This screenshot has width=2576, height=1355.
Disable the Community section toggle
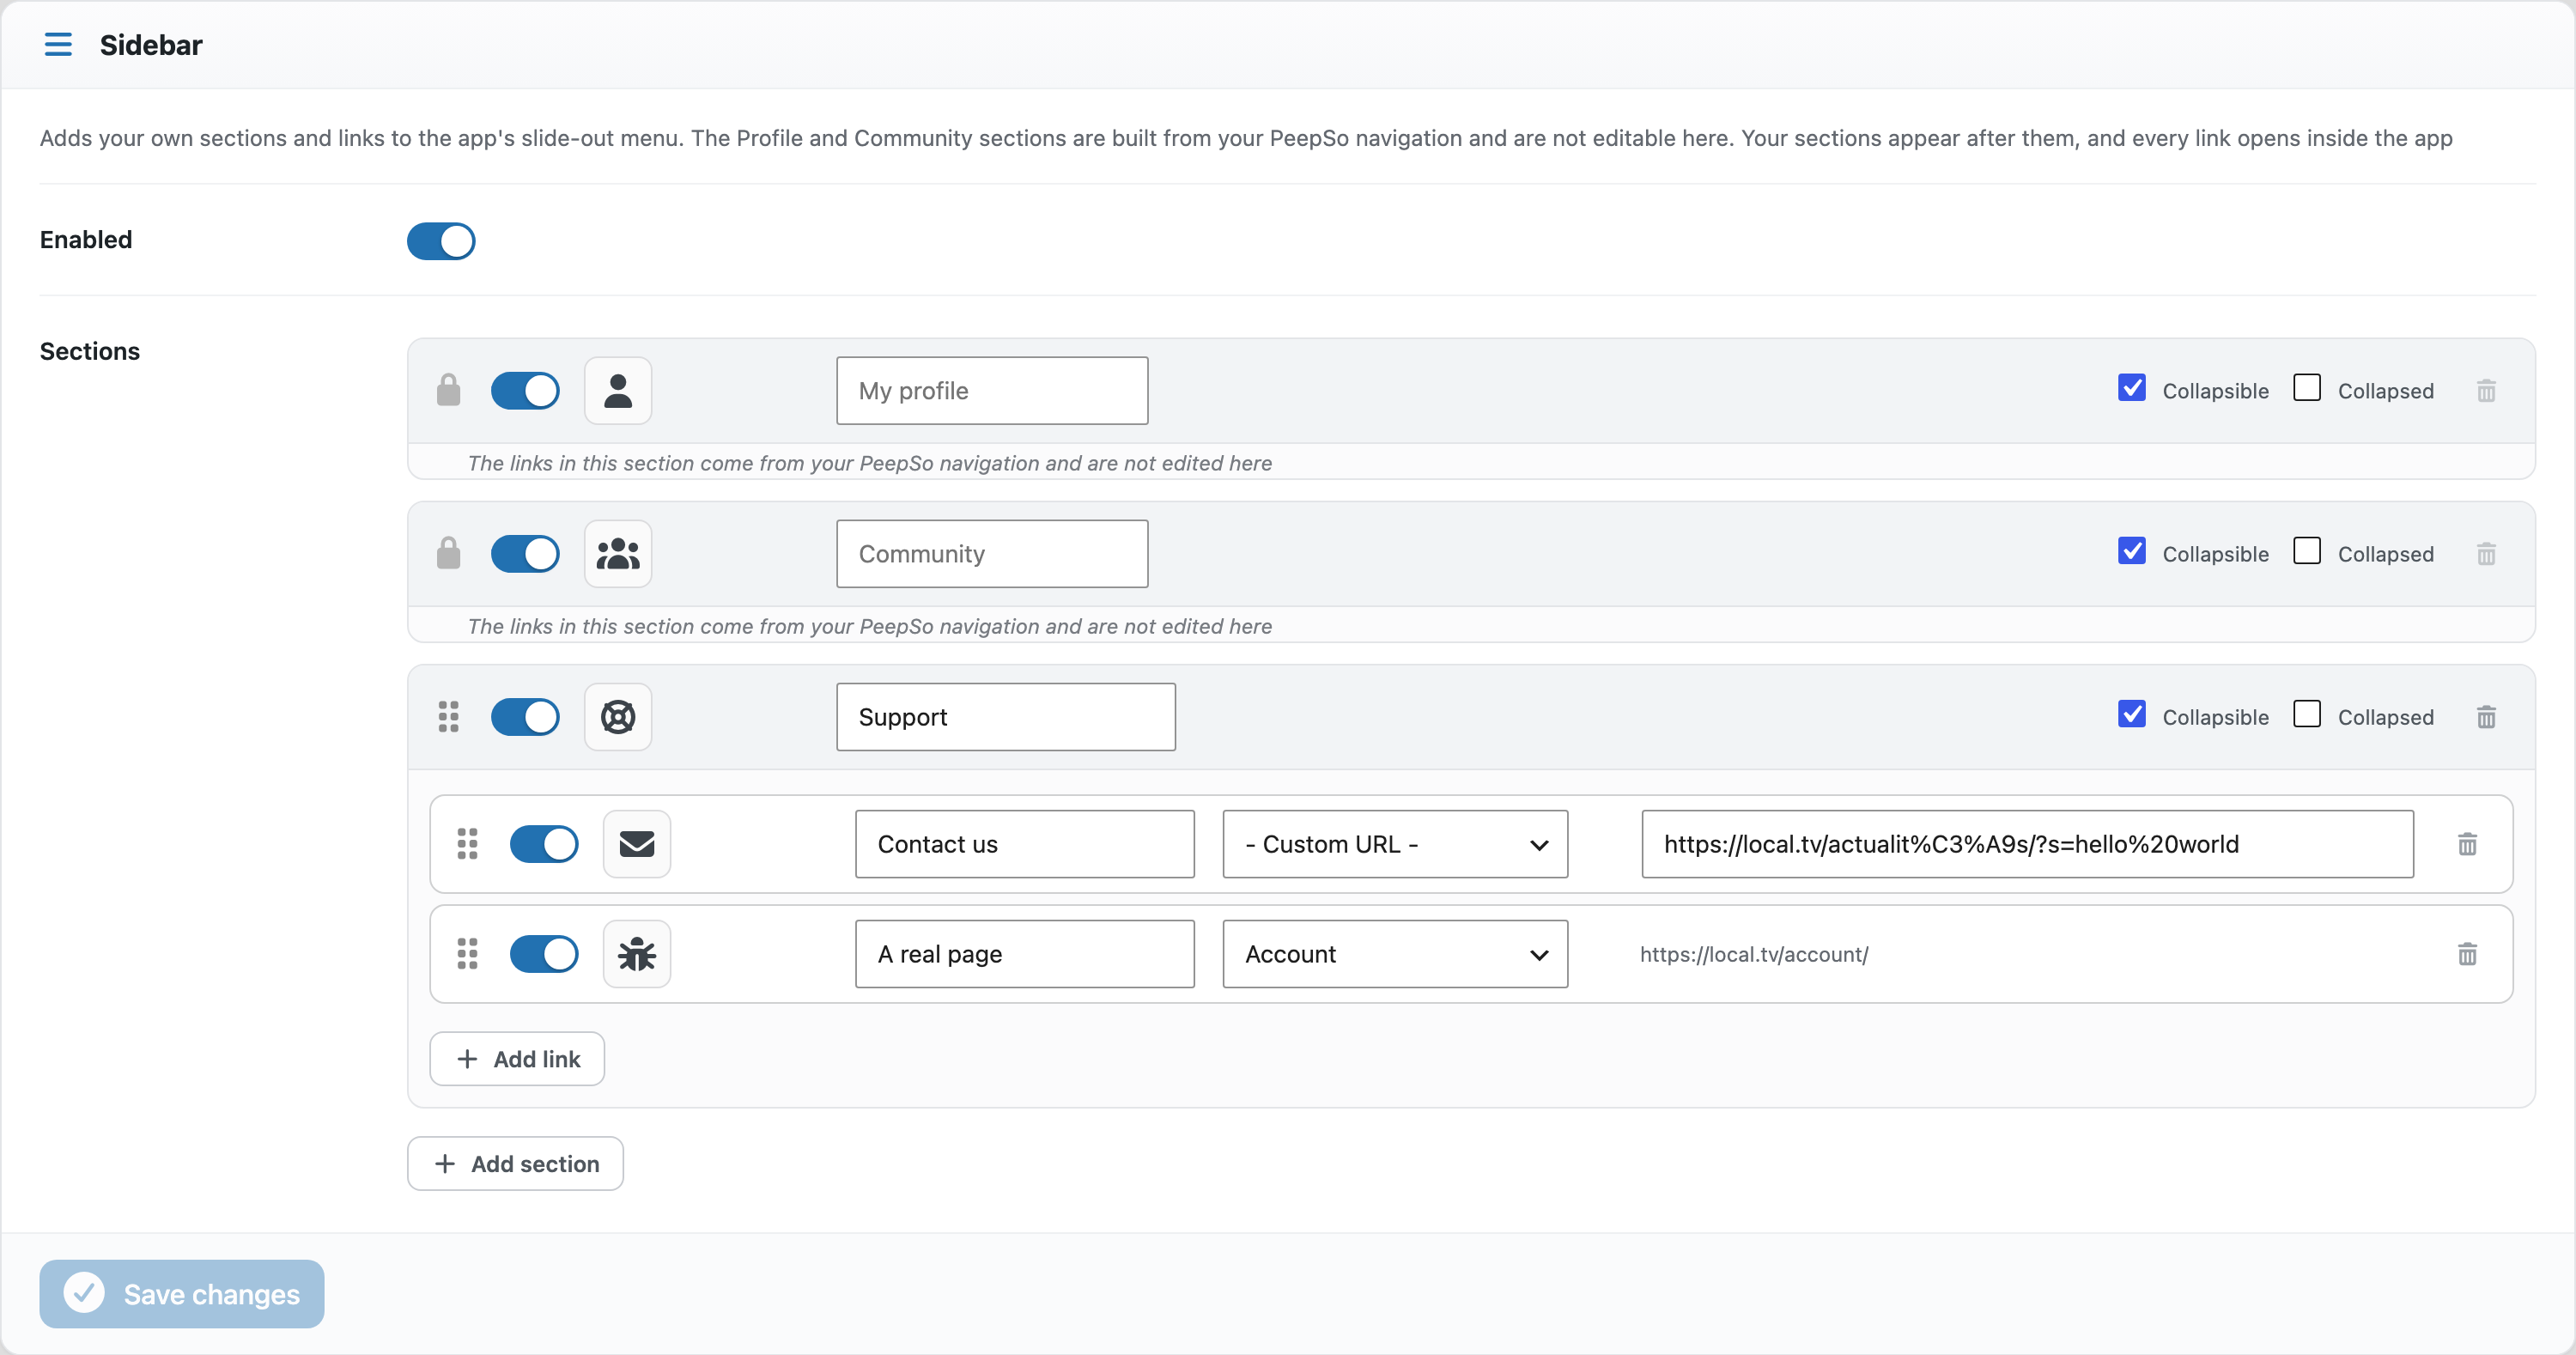(525, 553)
